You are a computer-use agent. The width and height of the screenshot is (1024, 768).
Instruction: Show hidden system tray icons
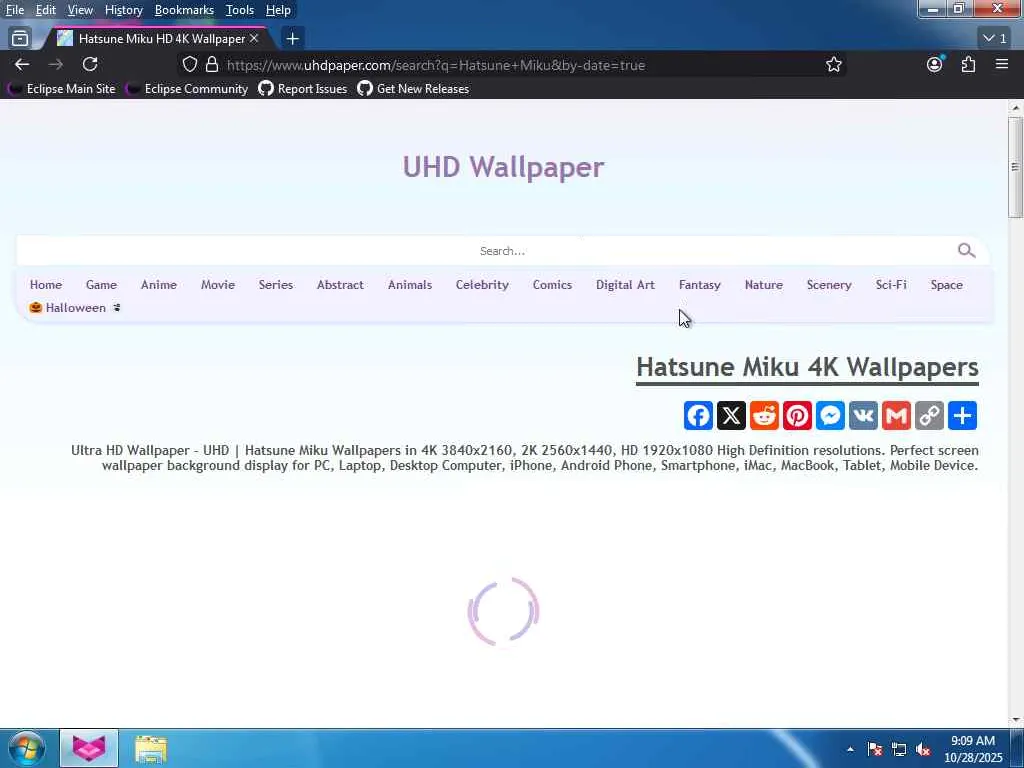pos(850,749)
